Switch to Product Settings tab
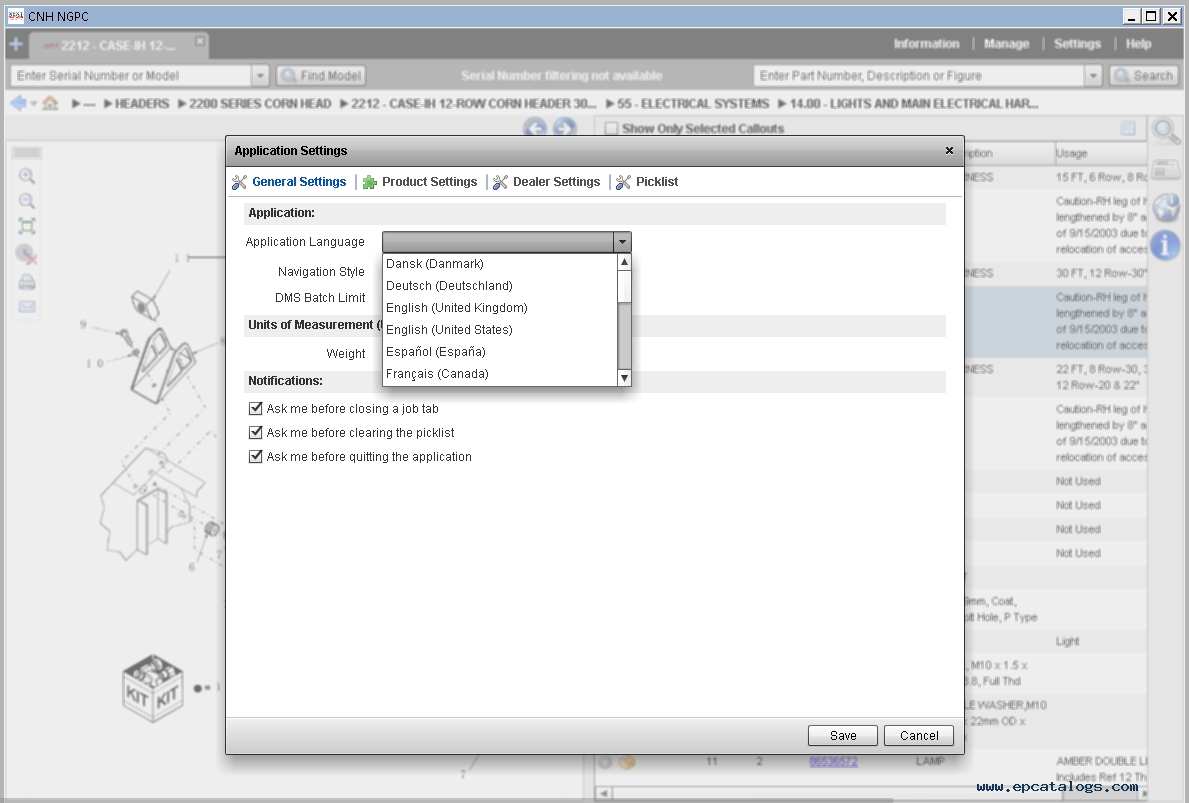Viewport: 1189px width, 803px height. point(429,182)
